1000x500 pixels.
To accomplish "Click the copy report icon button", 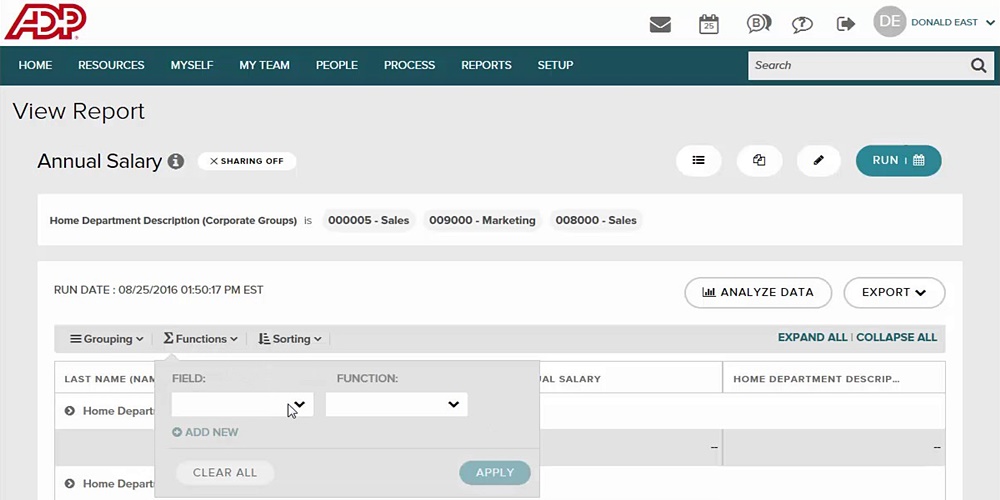I will tap(759, 160).
